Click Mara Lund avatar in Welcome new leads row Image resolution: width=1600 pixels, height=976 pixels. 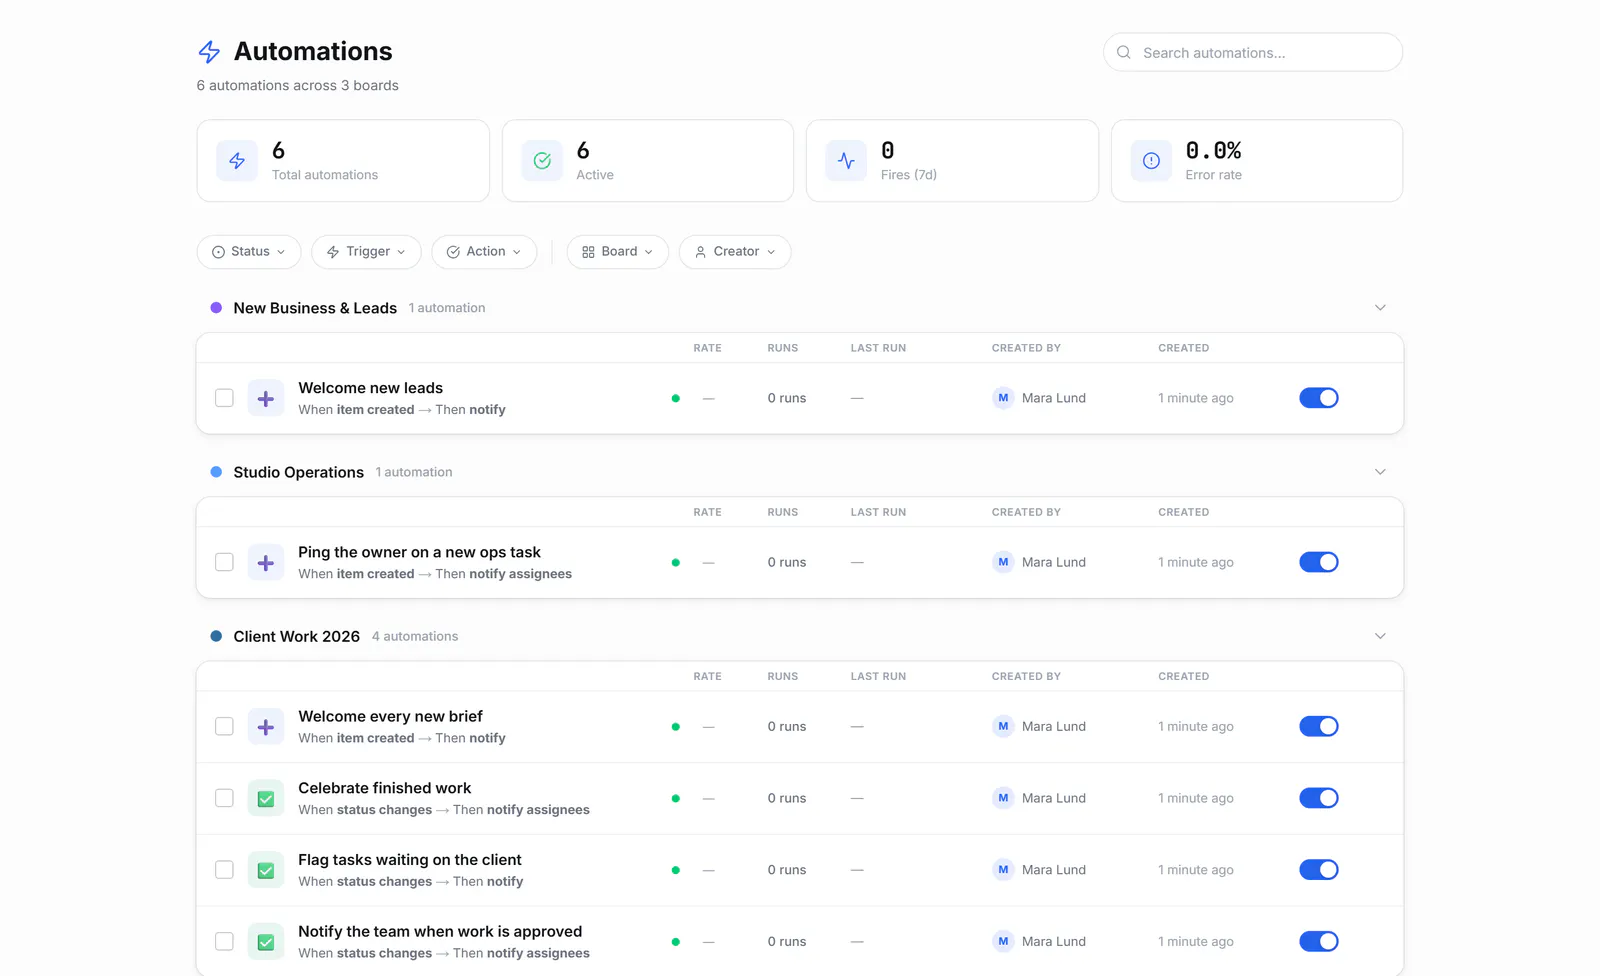(x=1003, y=398)
